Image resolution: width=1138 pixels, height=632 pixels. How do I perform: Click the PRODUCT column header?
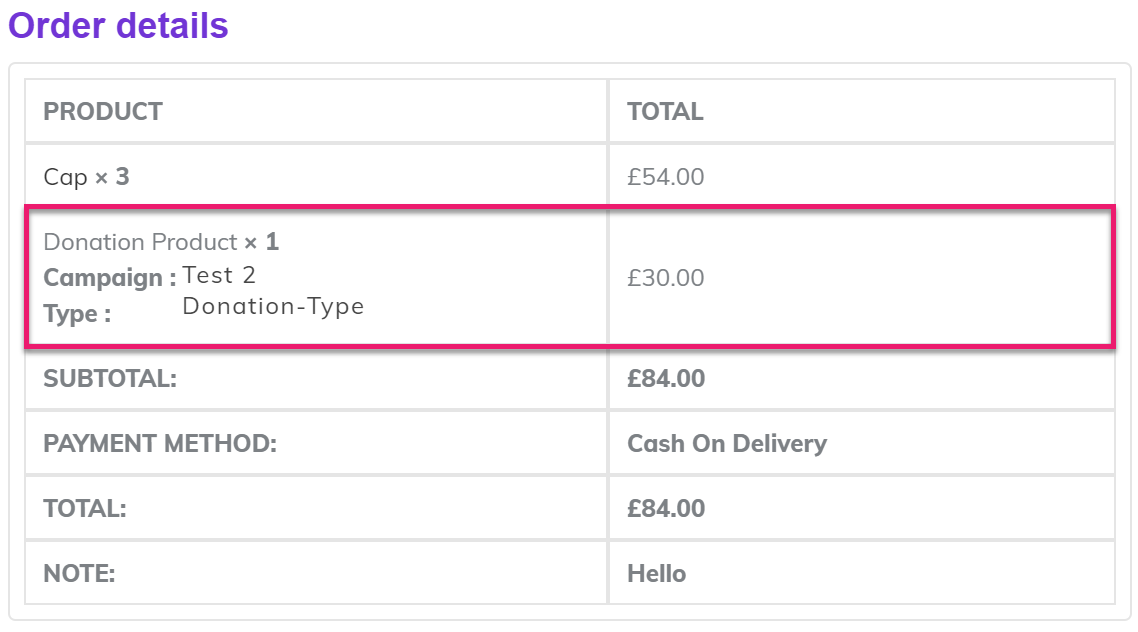[x=103, y=112]
